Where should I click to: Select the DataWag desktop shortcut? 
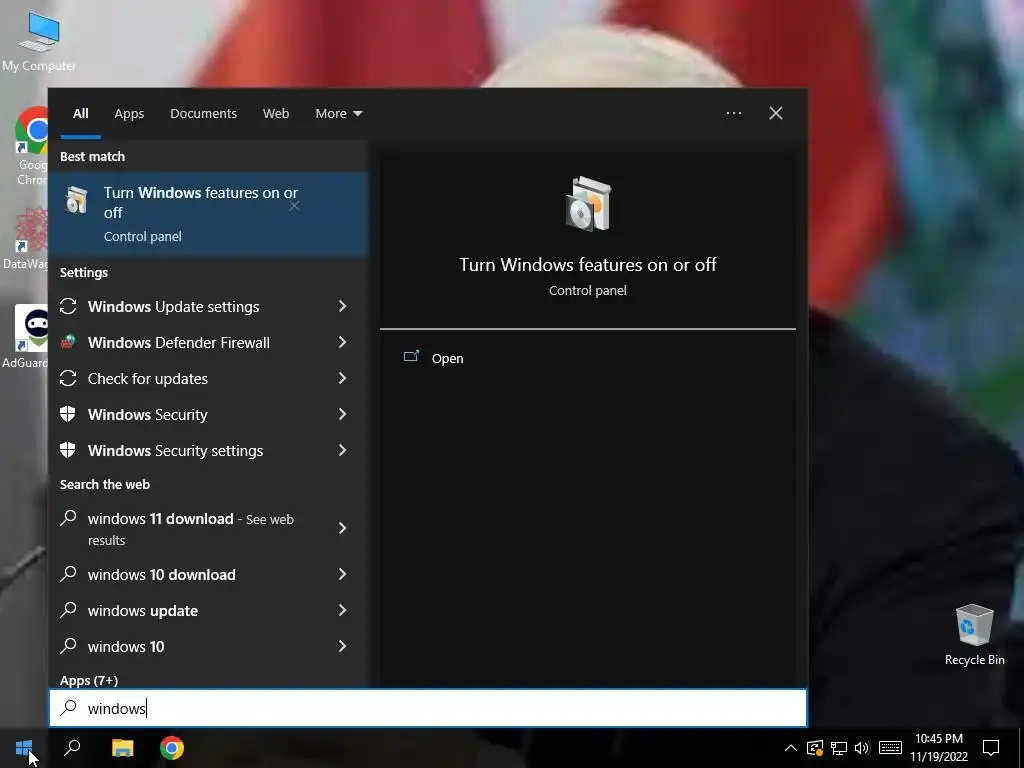tap(25, 238)
